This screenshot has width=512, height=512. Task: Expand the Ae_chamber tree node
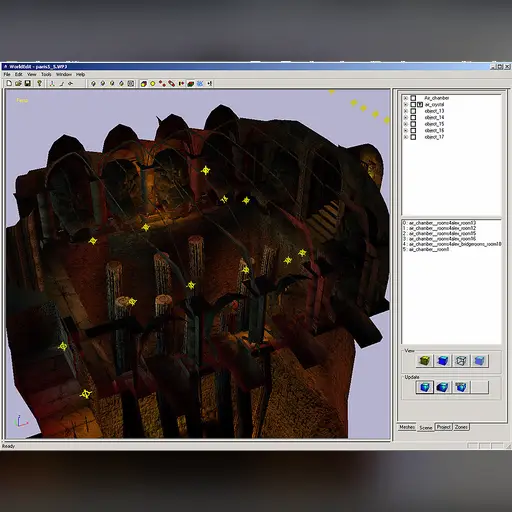[406, 98]
